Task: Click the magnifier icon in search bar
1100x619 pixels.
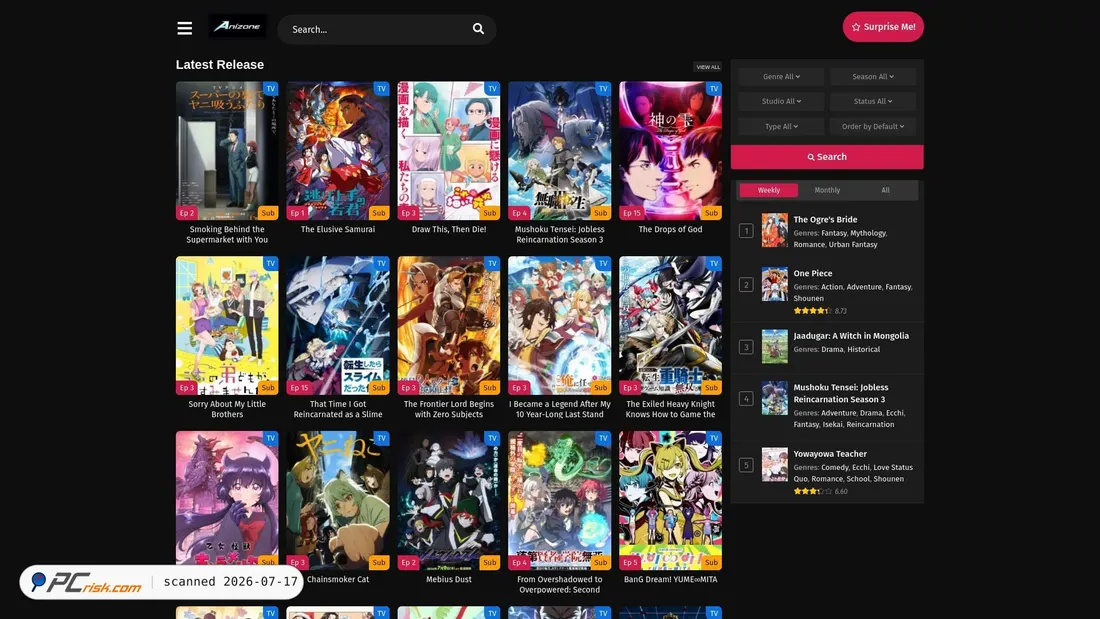Action: click(x=478, y=29)
